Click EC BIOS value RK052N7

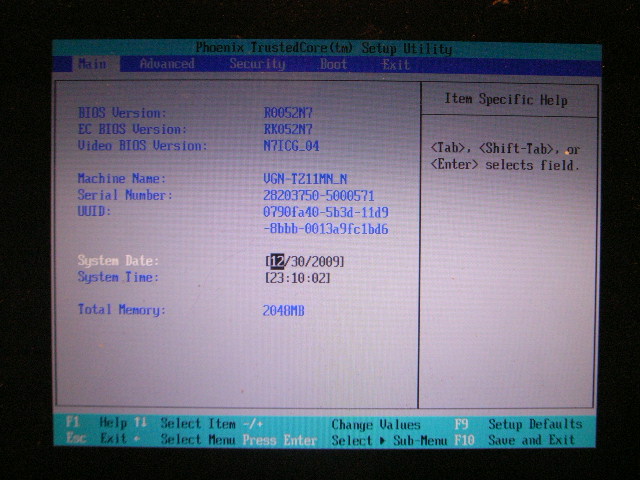point(288,129)
